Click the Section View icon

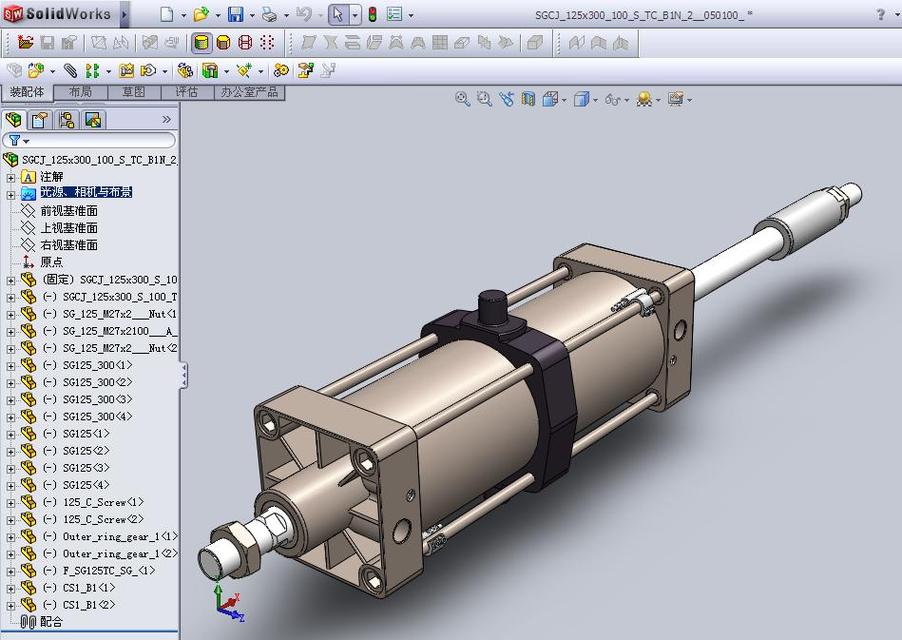click(x=528, y=99)
